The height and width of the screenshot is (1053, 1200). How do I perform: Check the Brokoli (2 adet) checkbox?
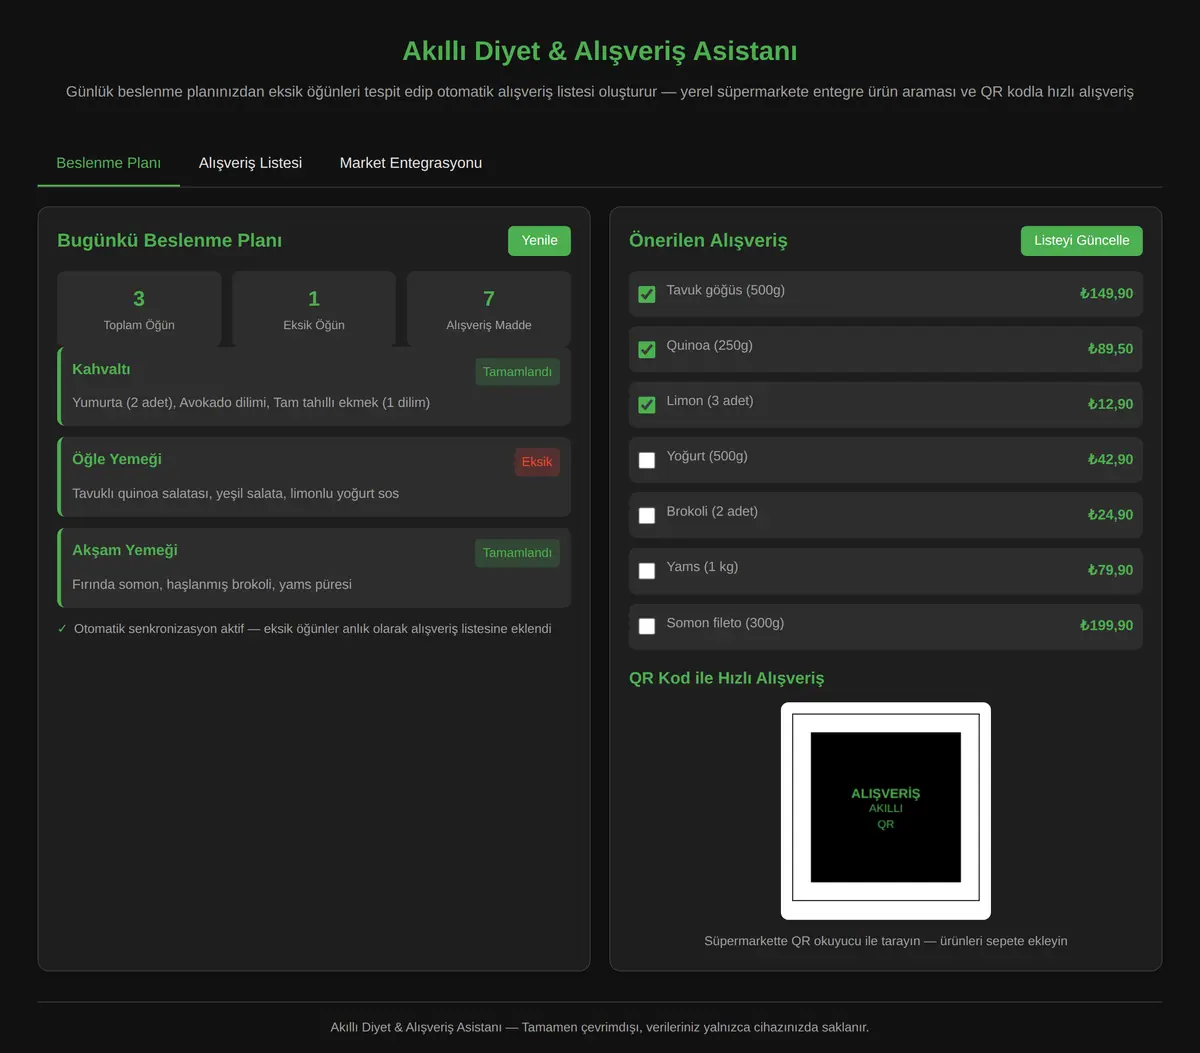click(647, 515)
